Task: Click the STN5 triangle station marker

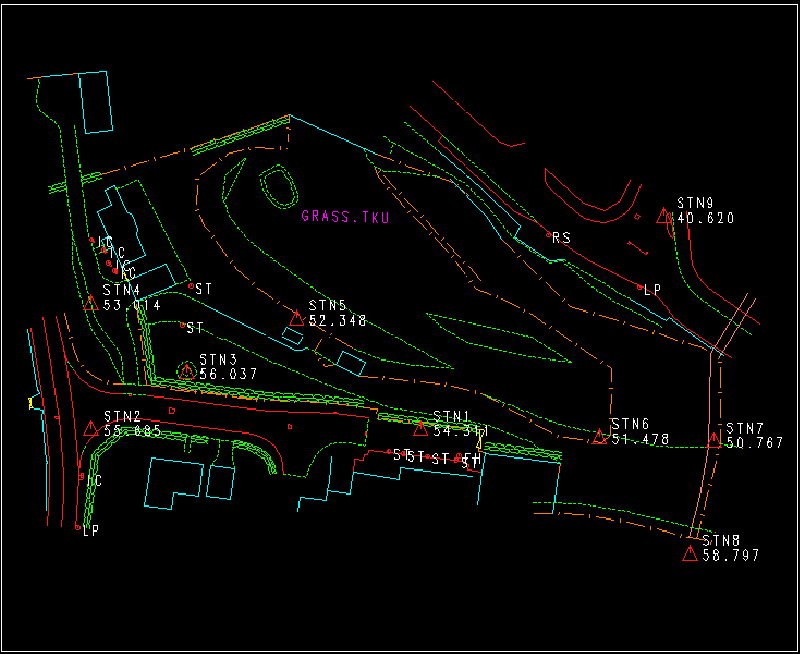Action: point(297,318)
